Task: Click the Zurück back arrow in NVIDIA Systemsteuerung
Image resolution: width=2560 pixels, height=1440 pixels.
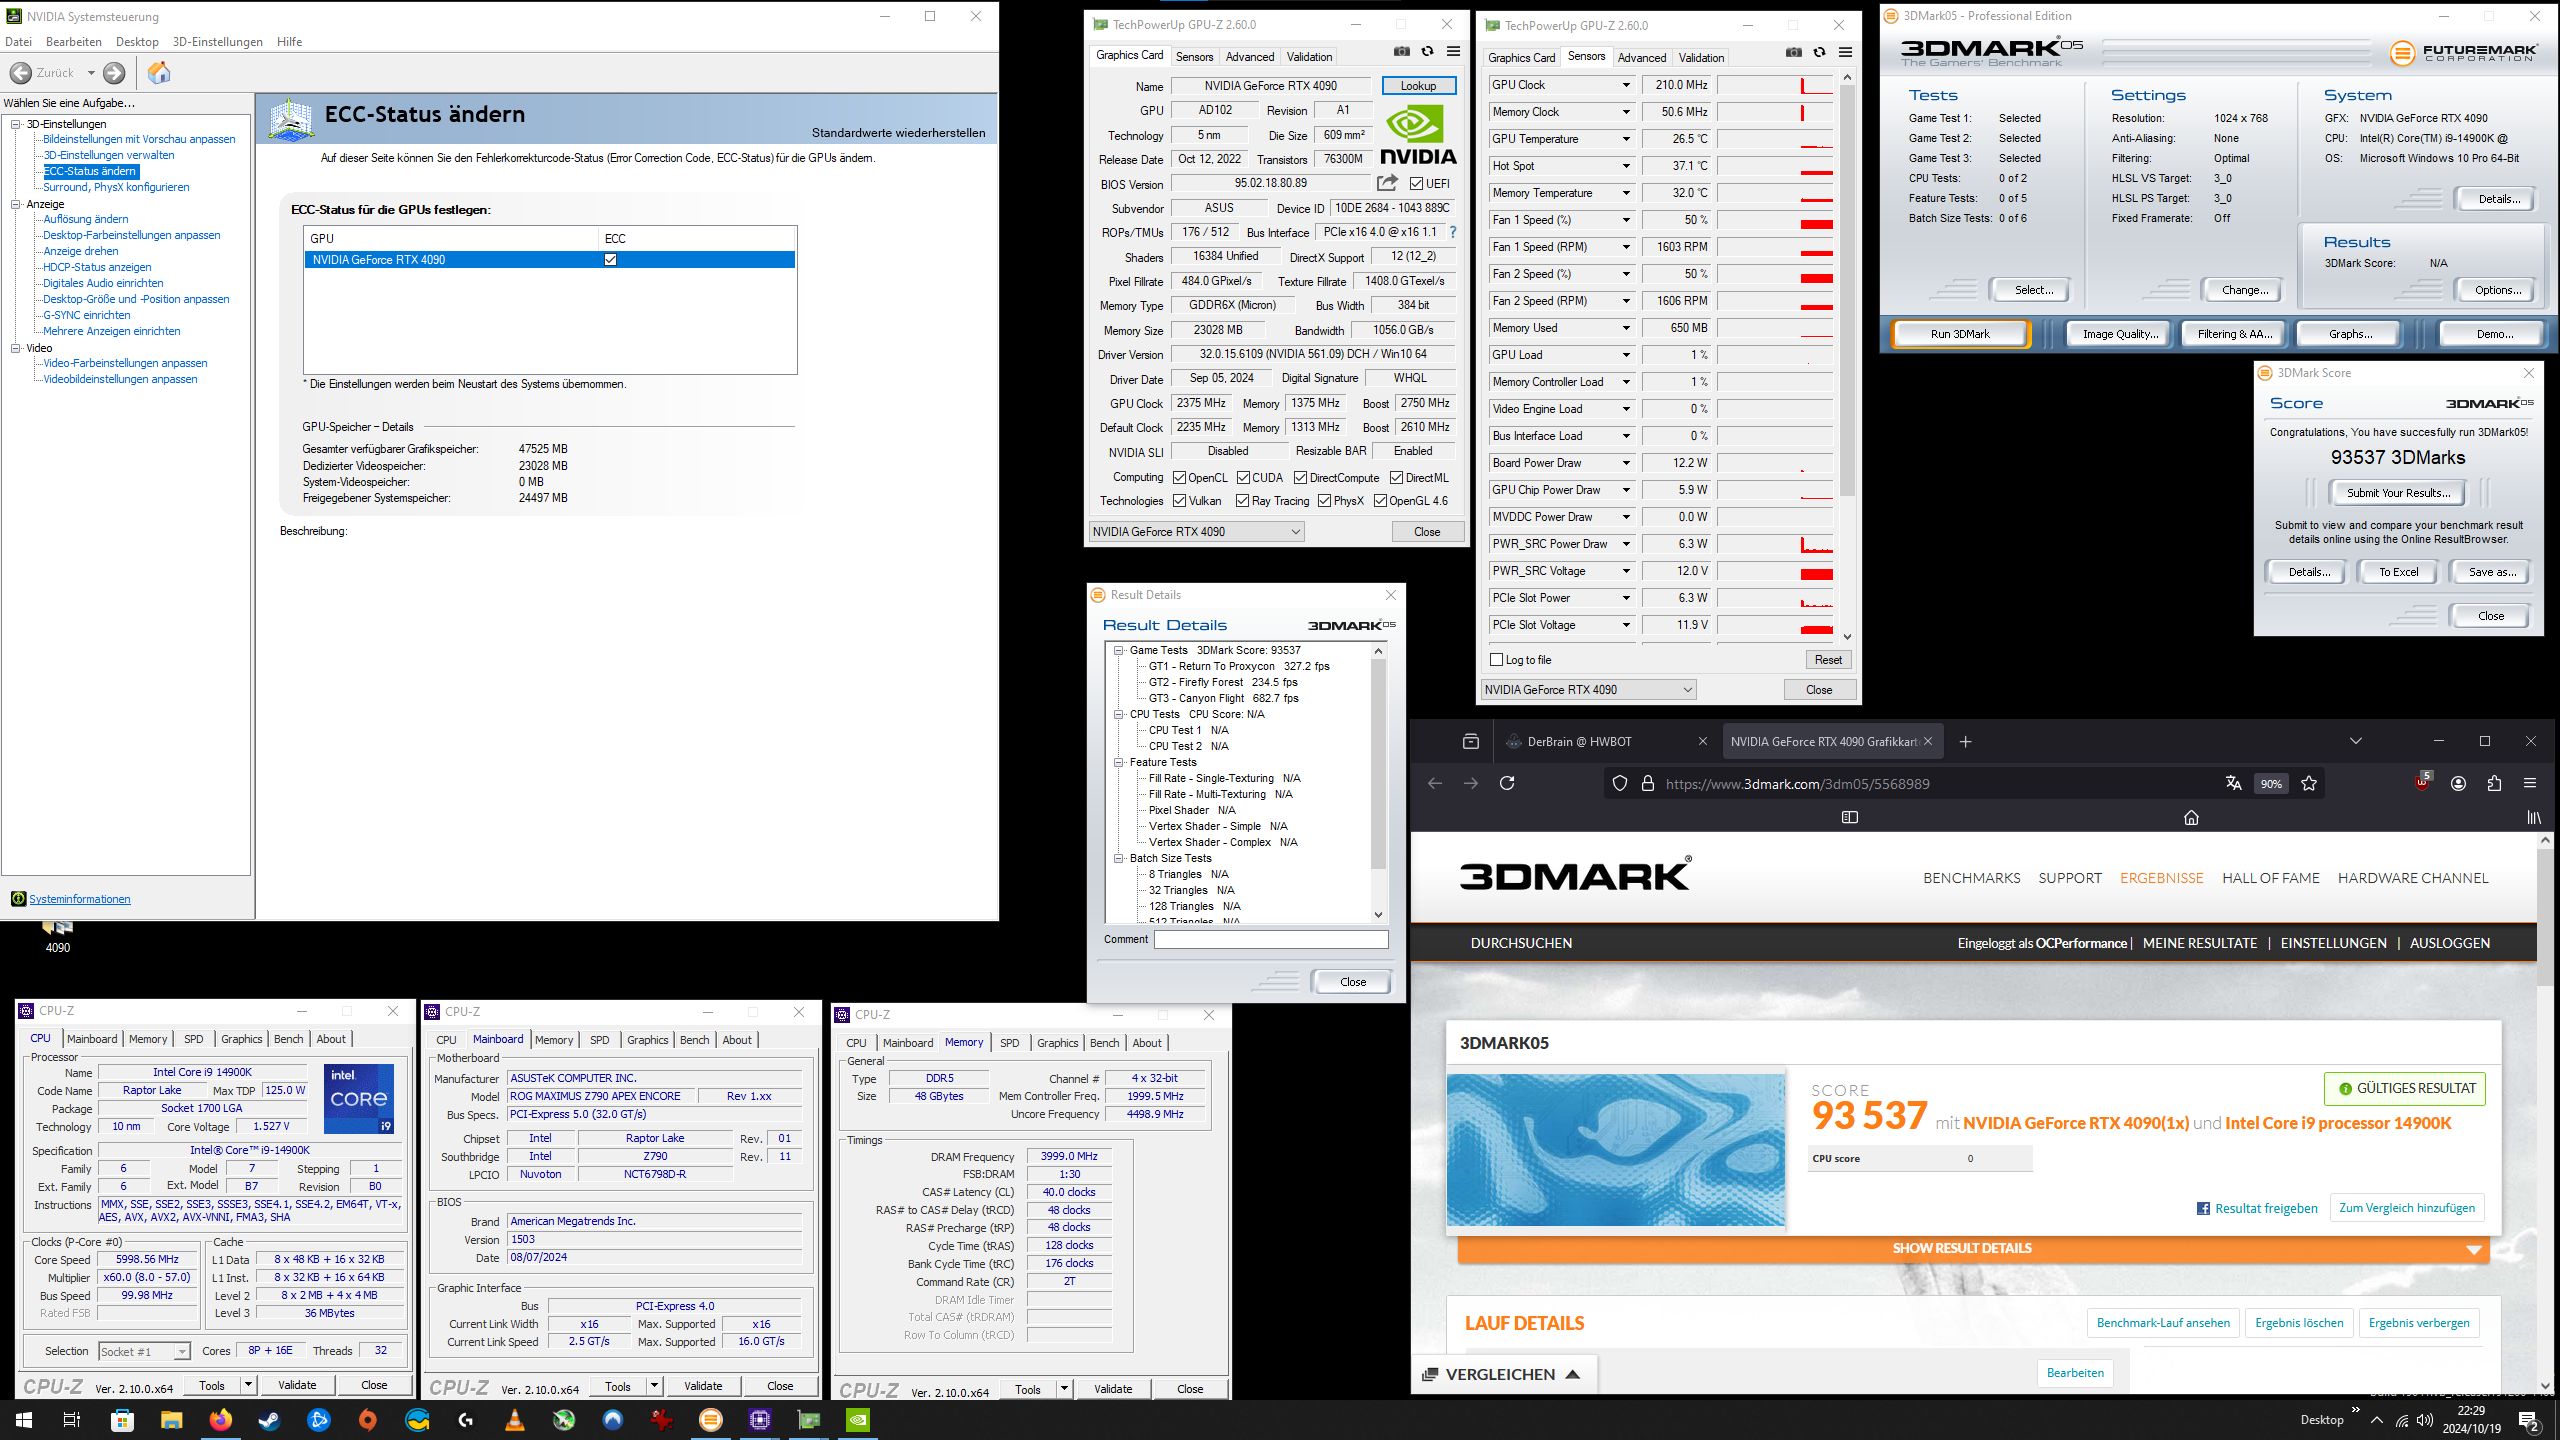Action: click(x=20, y=72)
